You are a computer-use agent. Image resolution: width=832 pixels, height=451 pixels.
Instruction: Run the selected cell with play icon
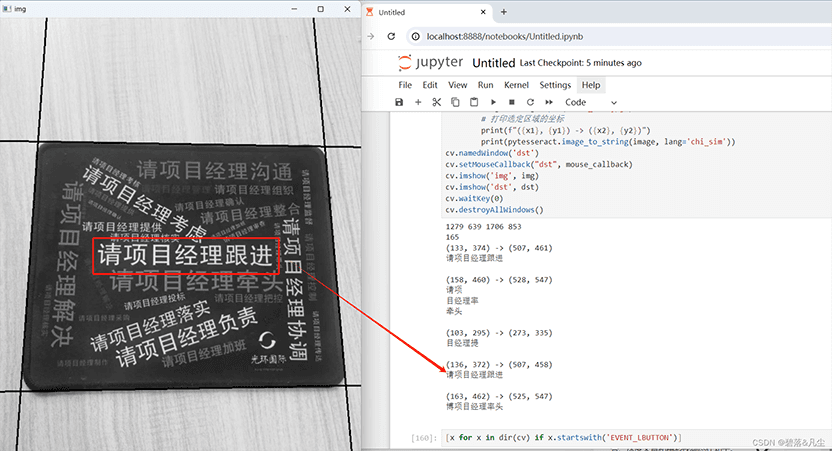(x=493, y=102)
